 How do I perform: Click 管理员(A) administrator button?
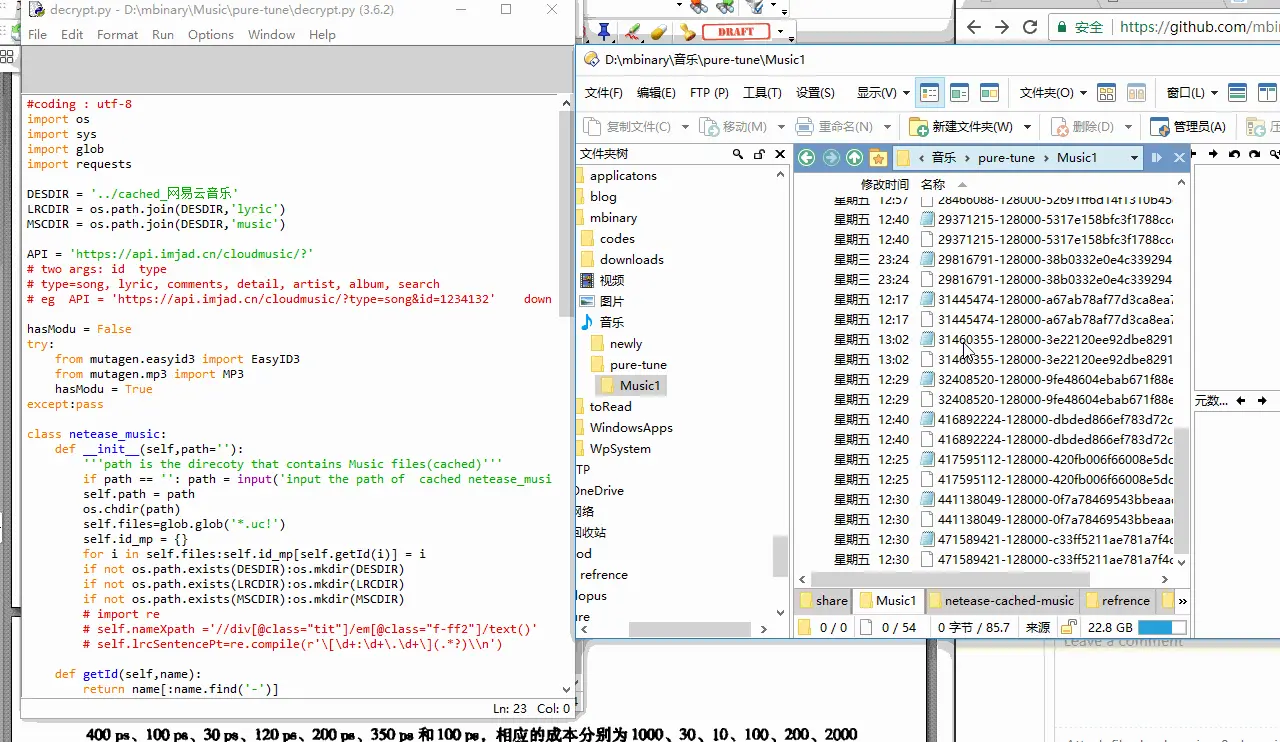coord(1188,127)
